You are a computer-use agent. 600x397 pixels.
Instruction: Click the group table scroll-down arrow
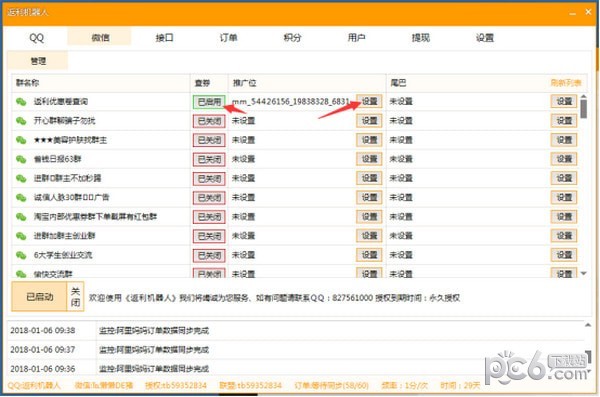(x=584, y=273)
